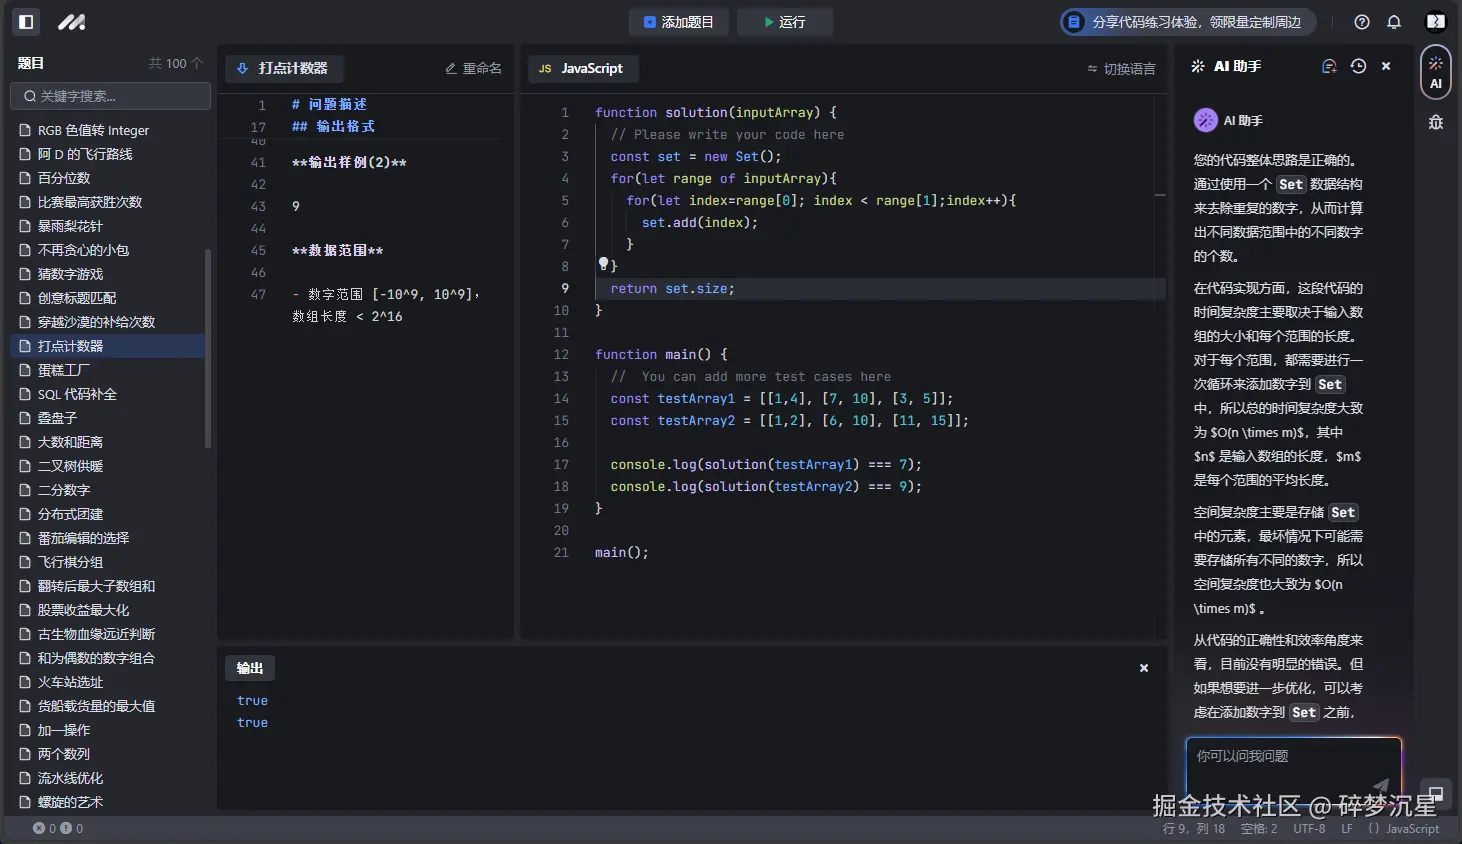Click the user avatar in top right
1462x844 pixels.
tap(1435, 22)
